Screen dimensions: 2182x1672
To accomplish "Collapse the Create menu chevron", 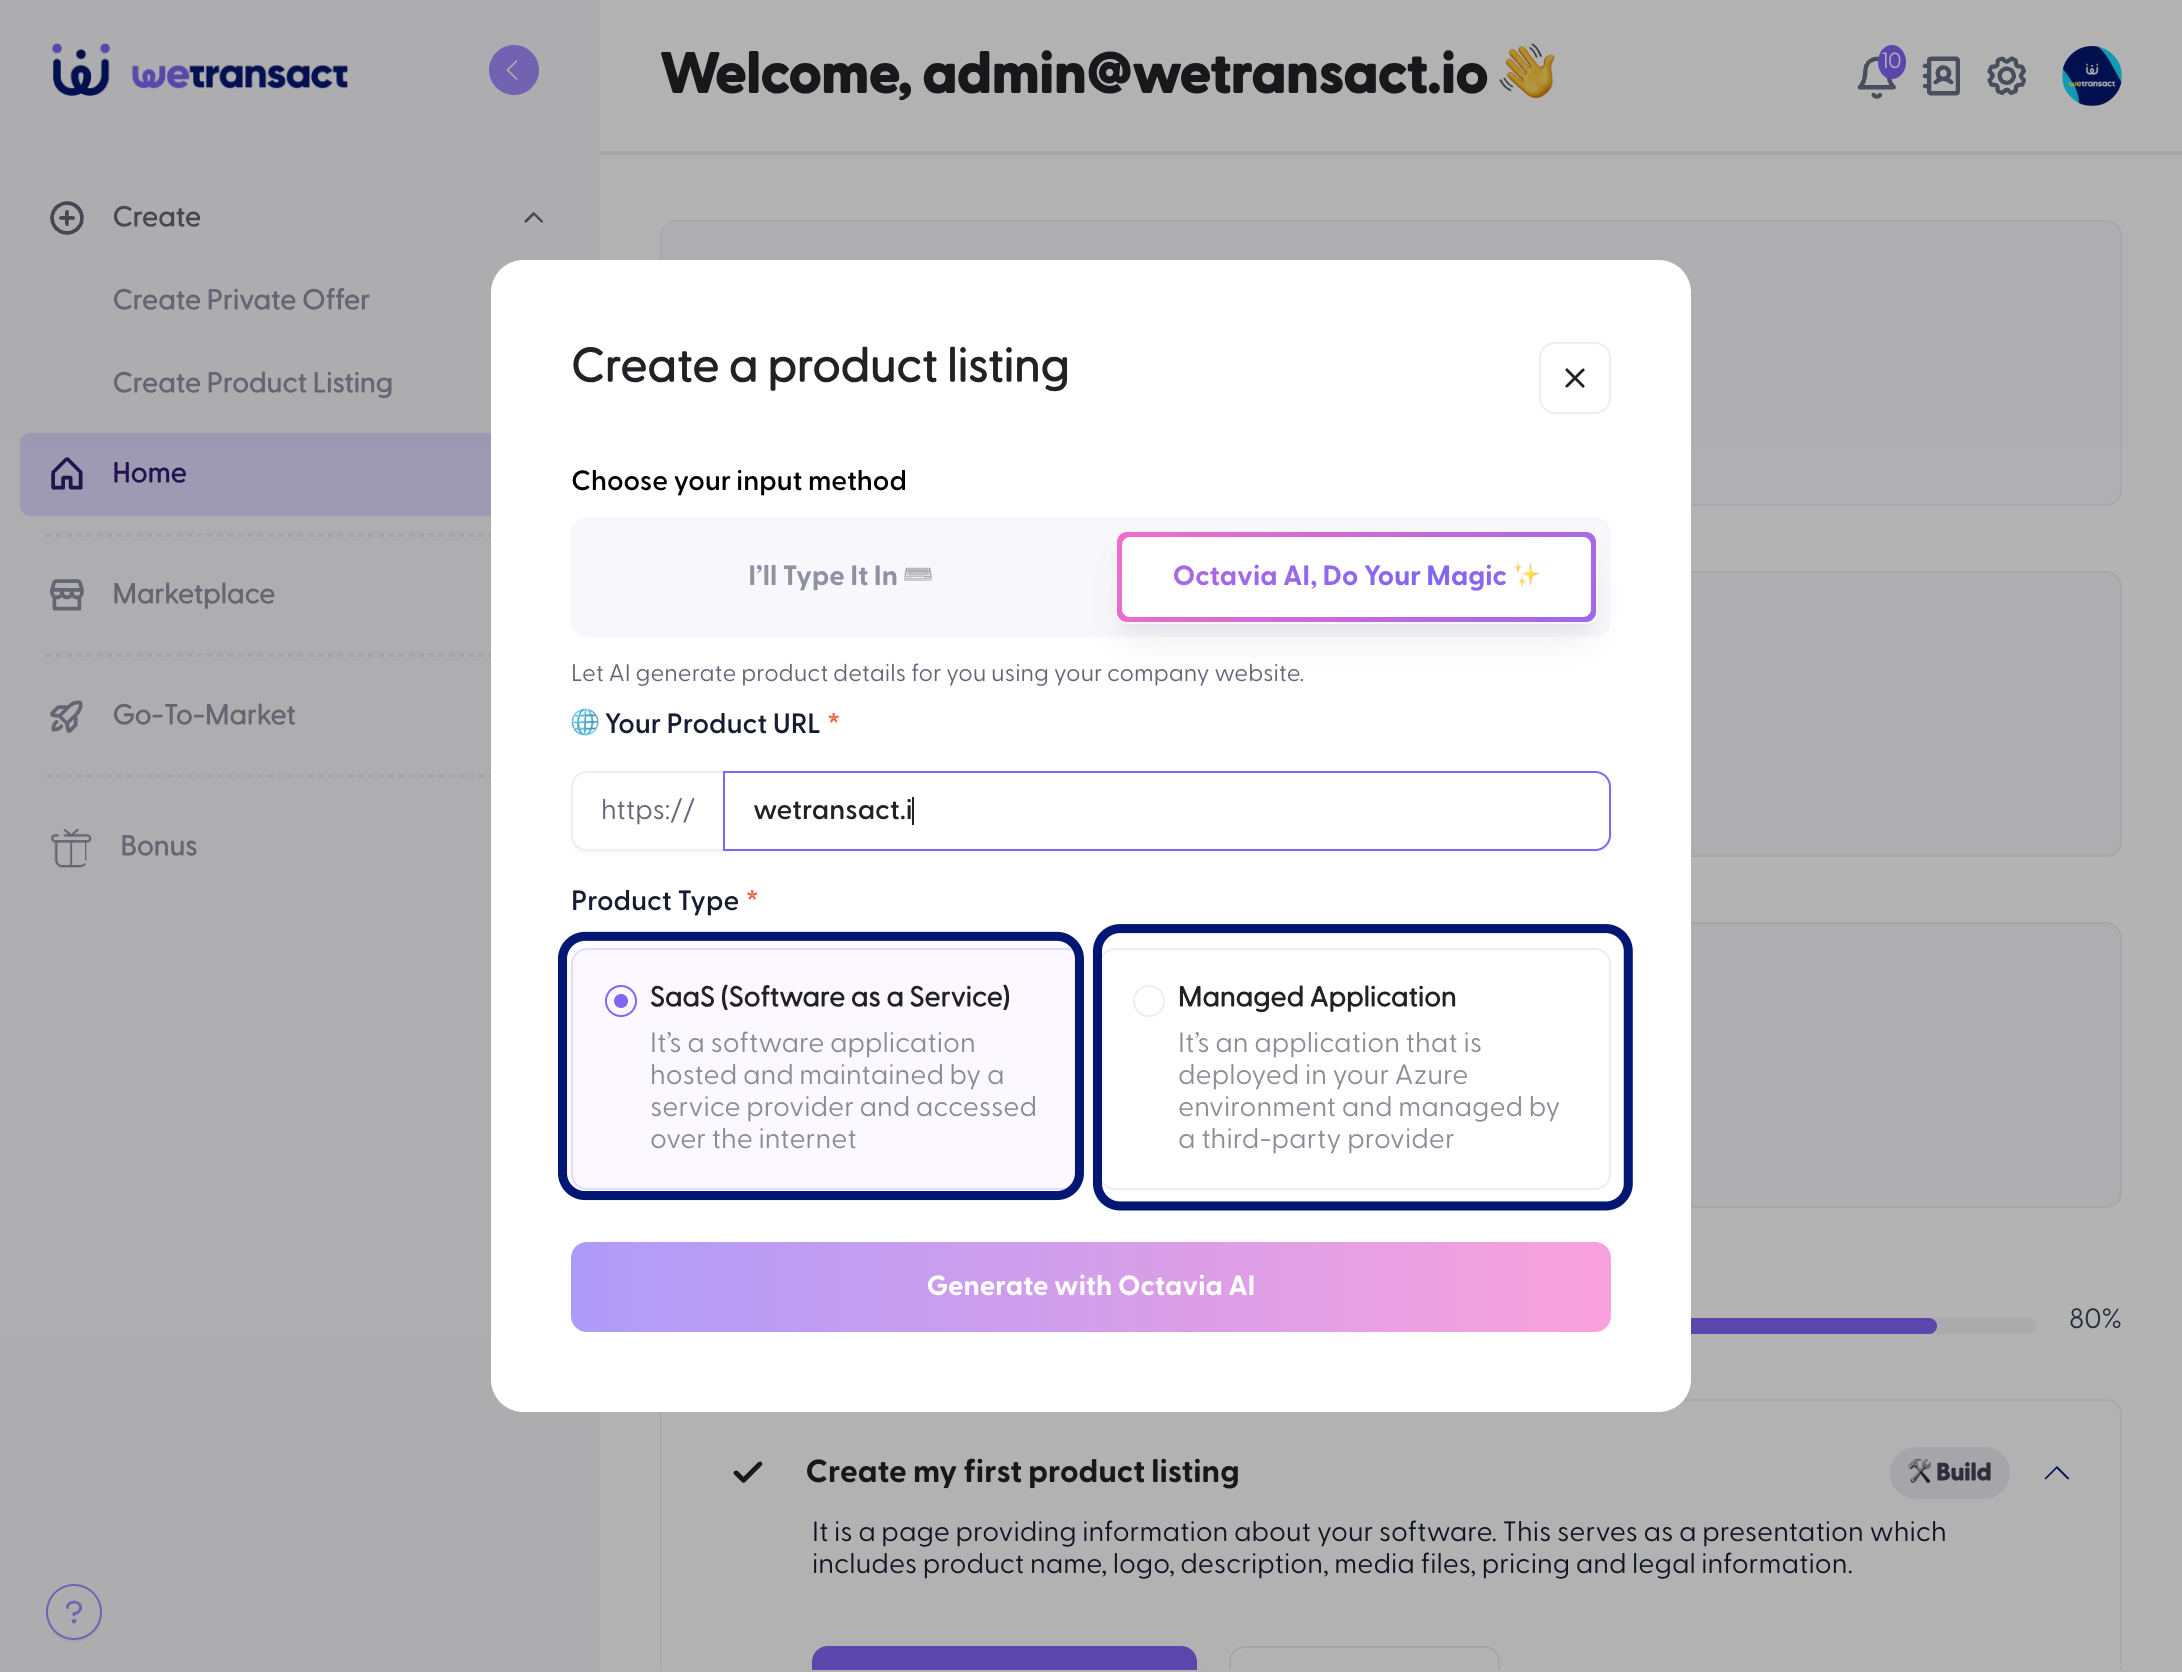I will (534, 218).
